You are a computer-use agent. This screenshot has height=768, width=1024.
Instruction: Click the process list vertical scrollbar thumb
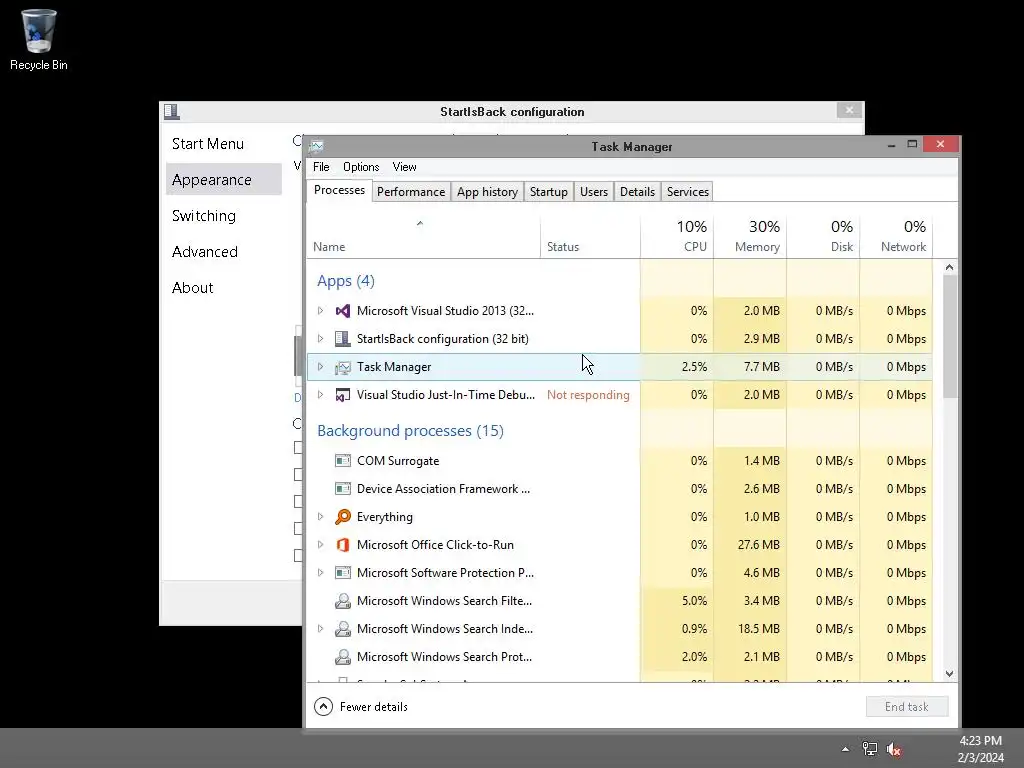click(x=950, y=336)
